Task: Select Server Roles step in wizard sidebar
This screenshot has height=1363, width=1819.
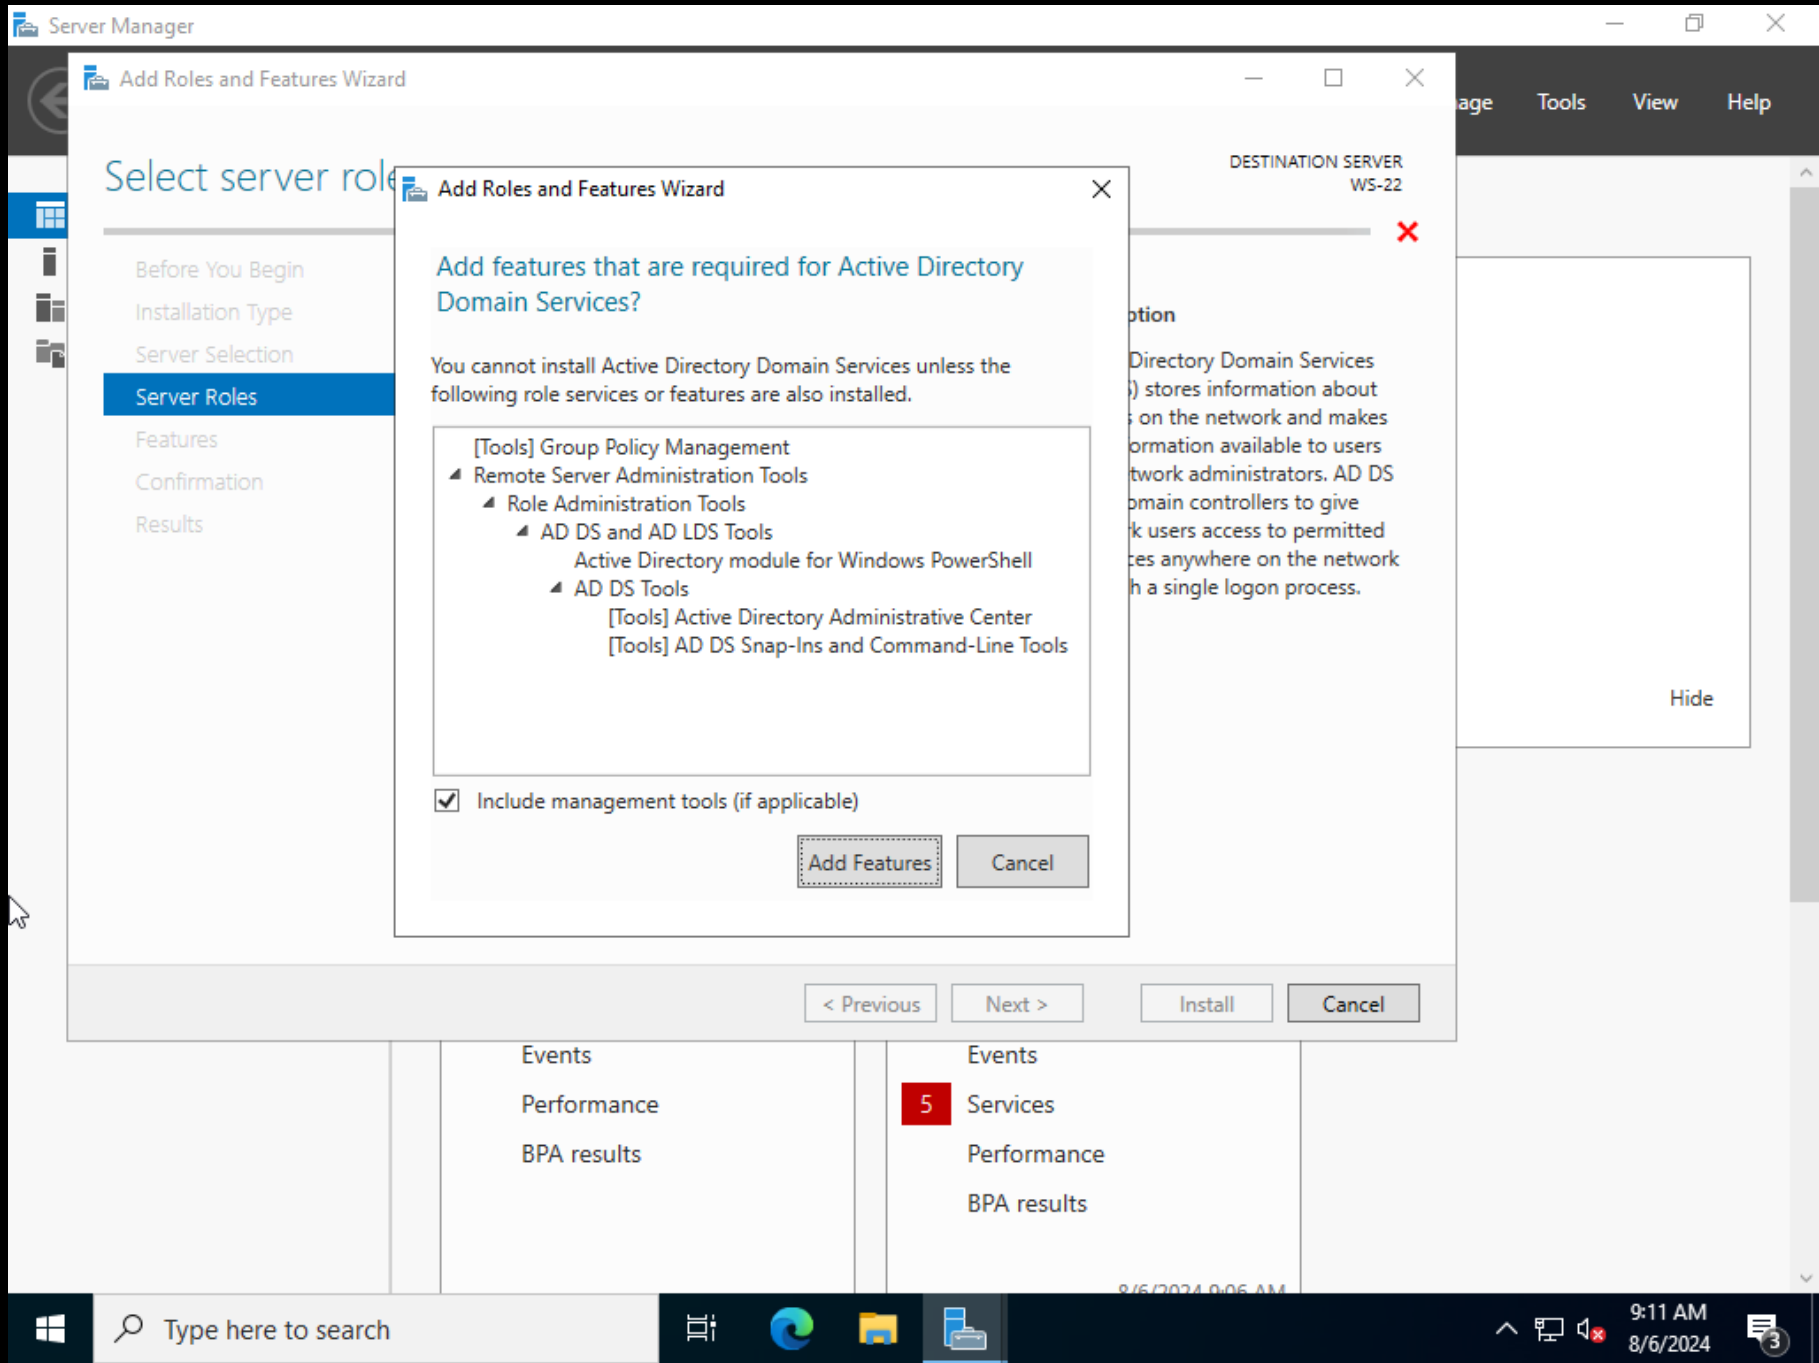Action: click(249, 396)
